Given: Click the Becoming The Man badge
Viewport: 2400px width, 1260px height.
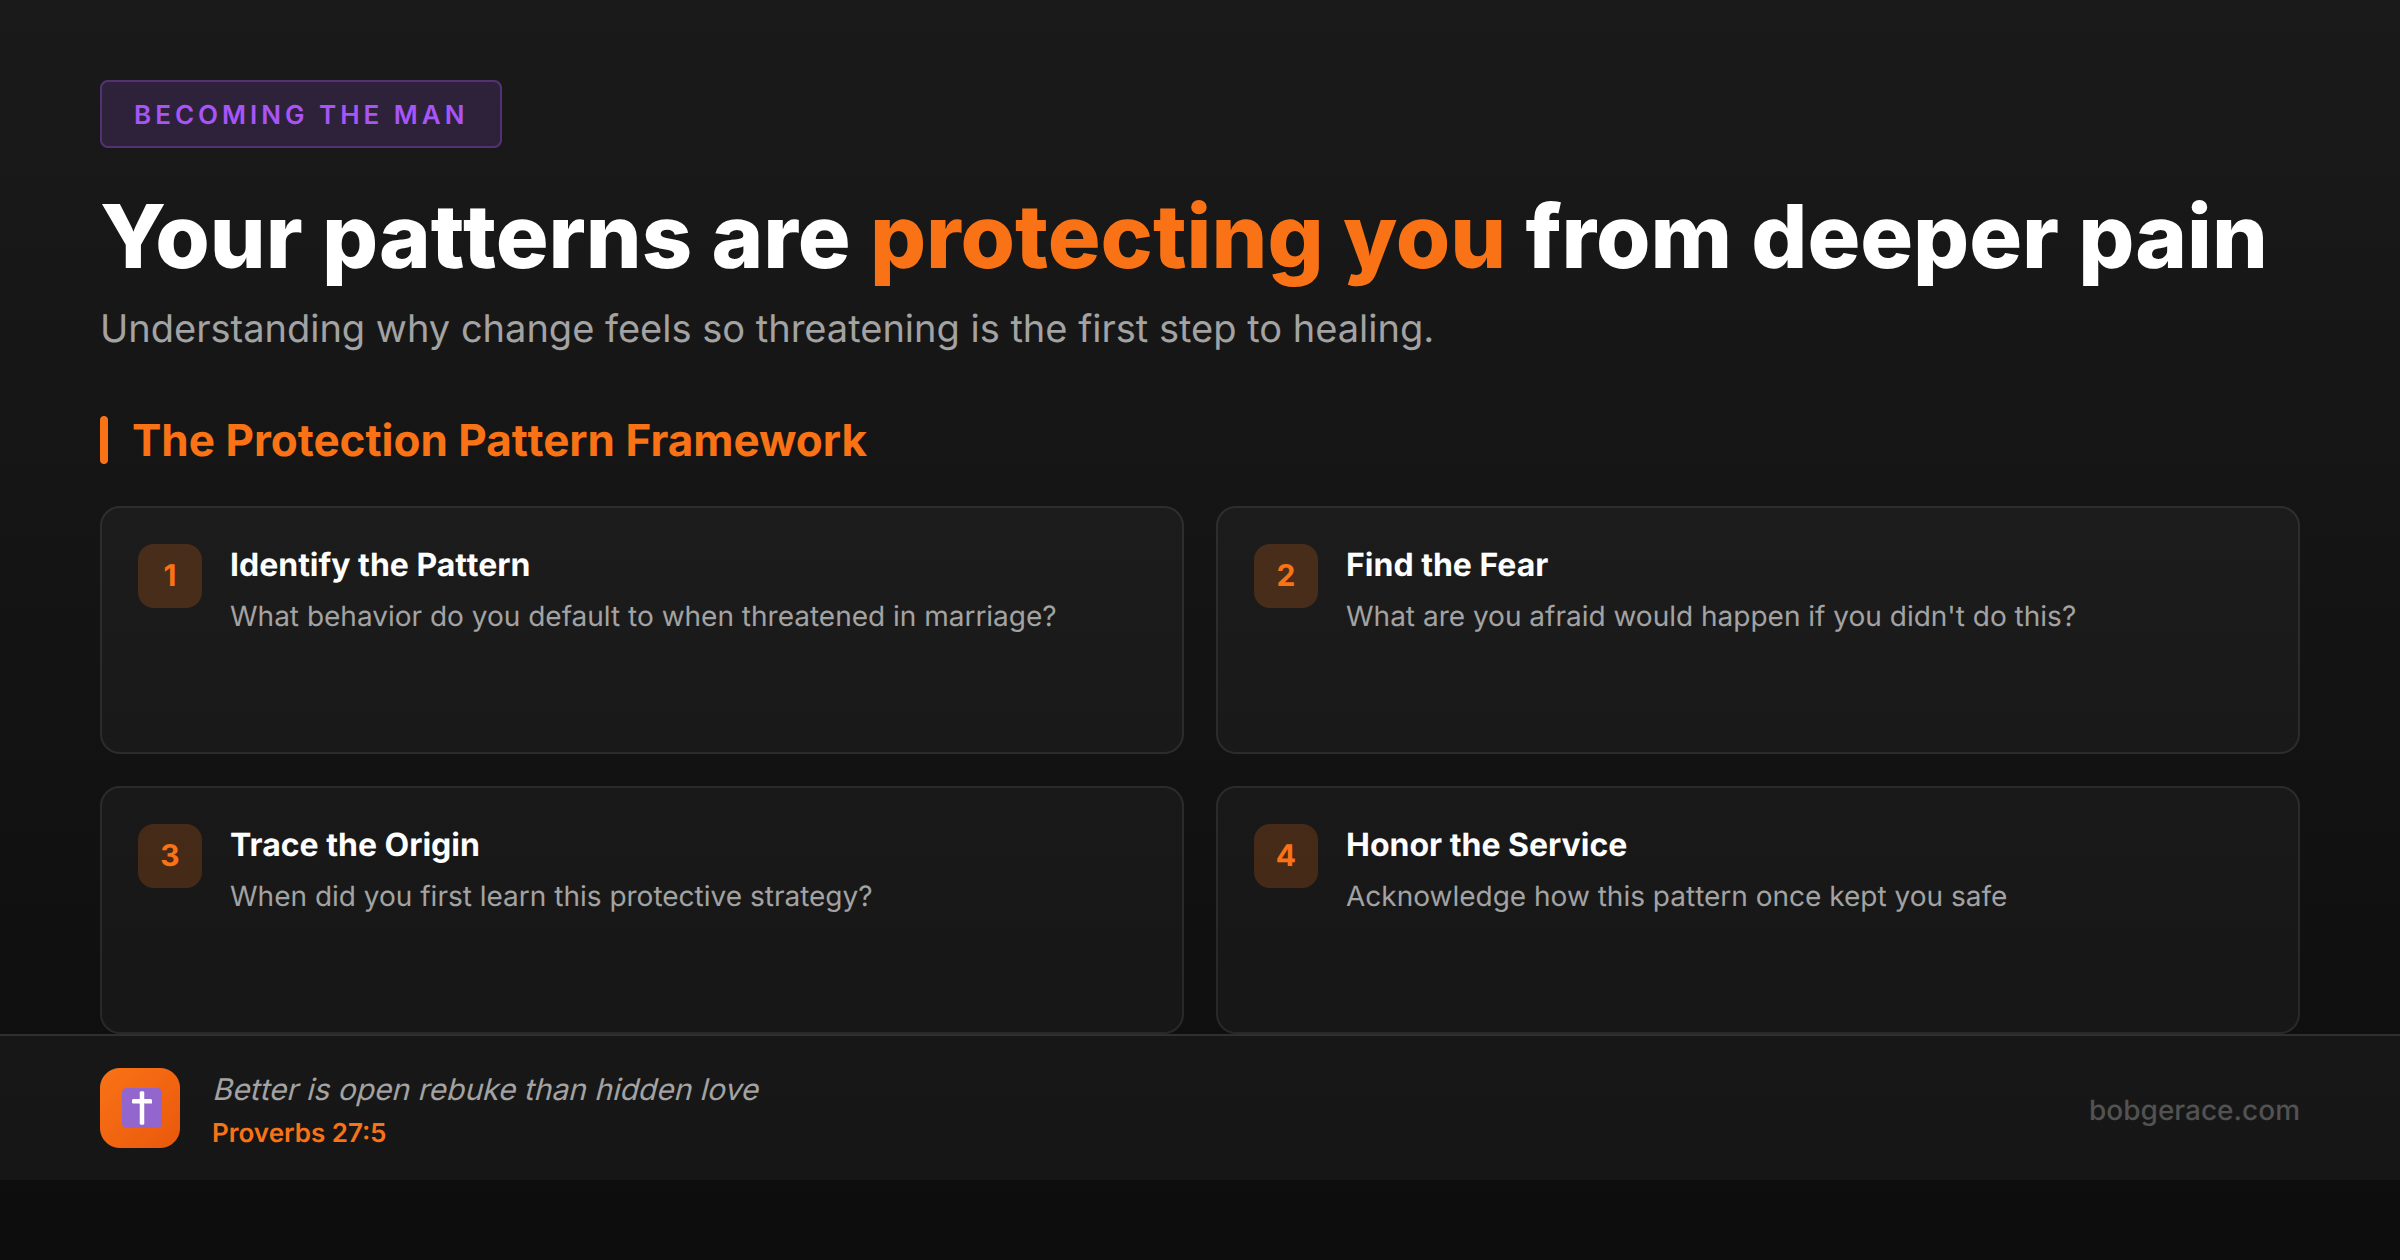Looking at the screenshot, I should point(300,114).
